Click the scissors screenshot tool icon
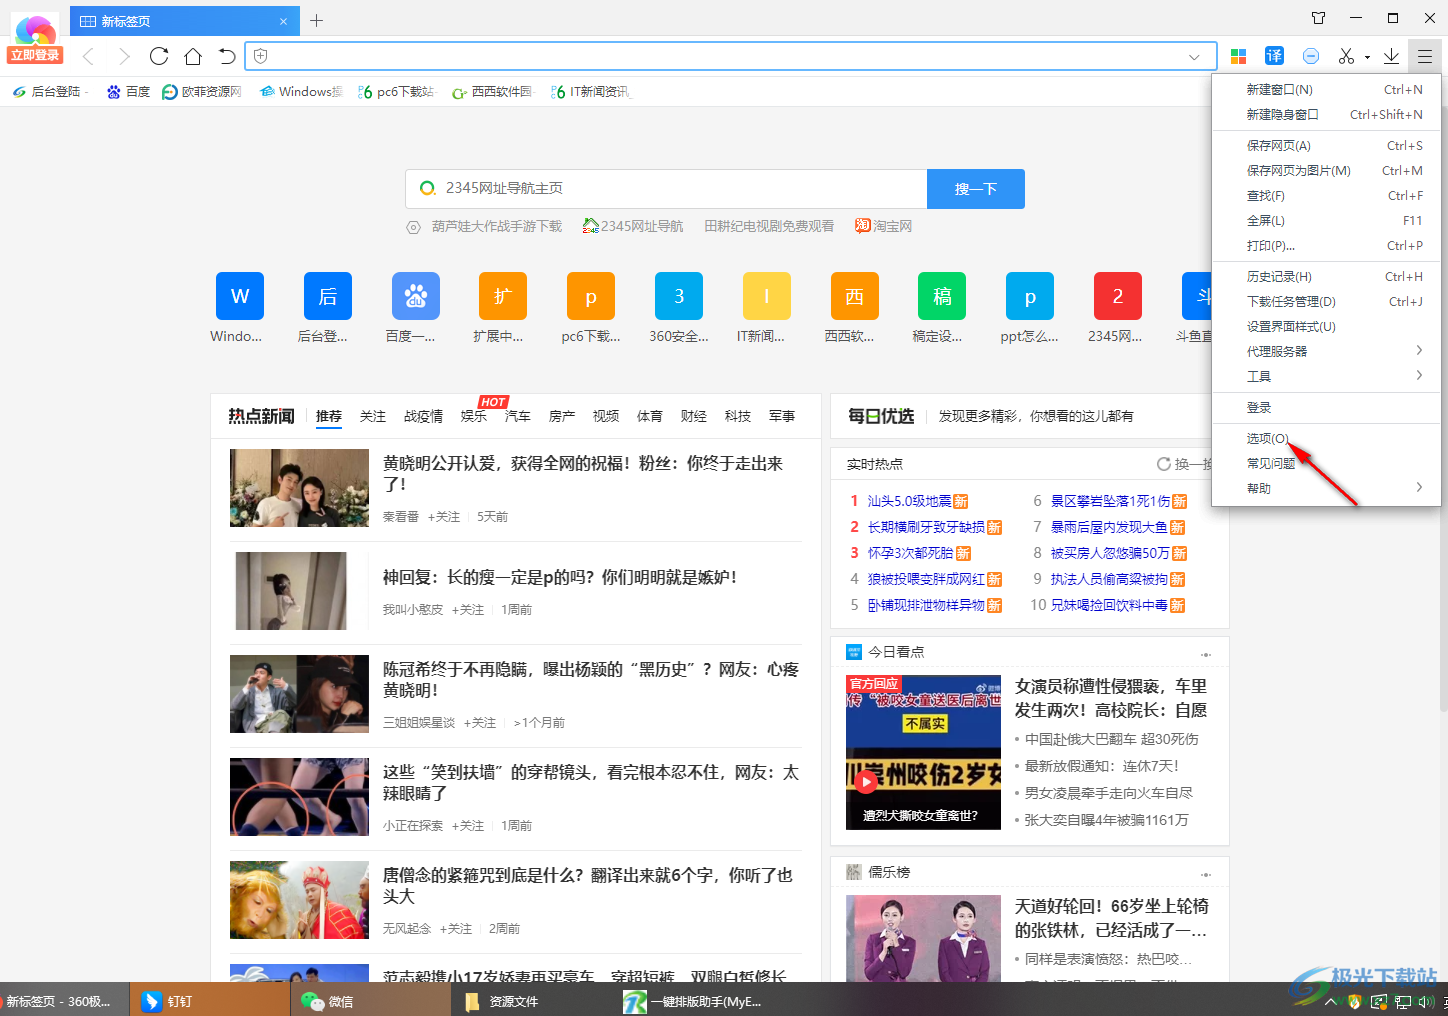1448x1016 pixels. [x=1347, y=56]
